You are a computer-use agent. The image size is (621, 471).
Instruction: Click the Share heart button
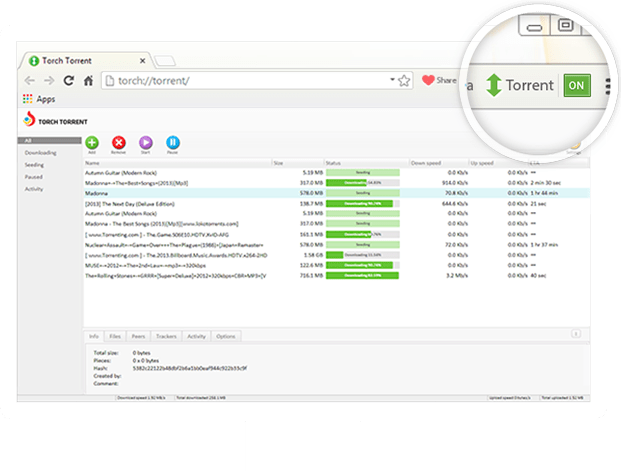[439, 80]
